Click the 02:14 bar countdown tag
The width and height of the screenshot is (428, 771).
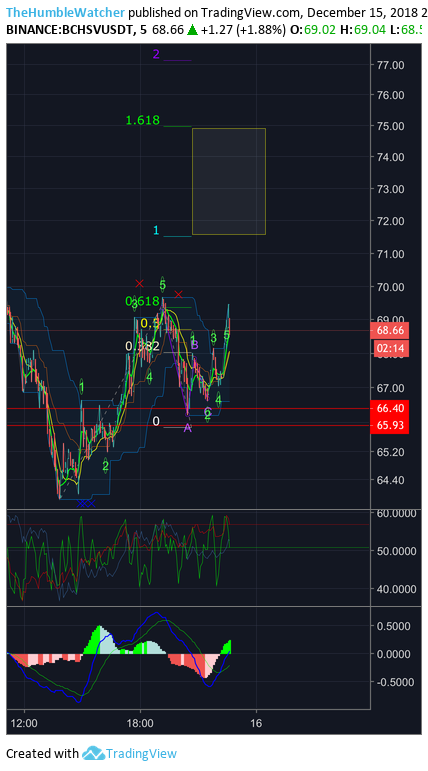390,349
